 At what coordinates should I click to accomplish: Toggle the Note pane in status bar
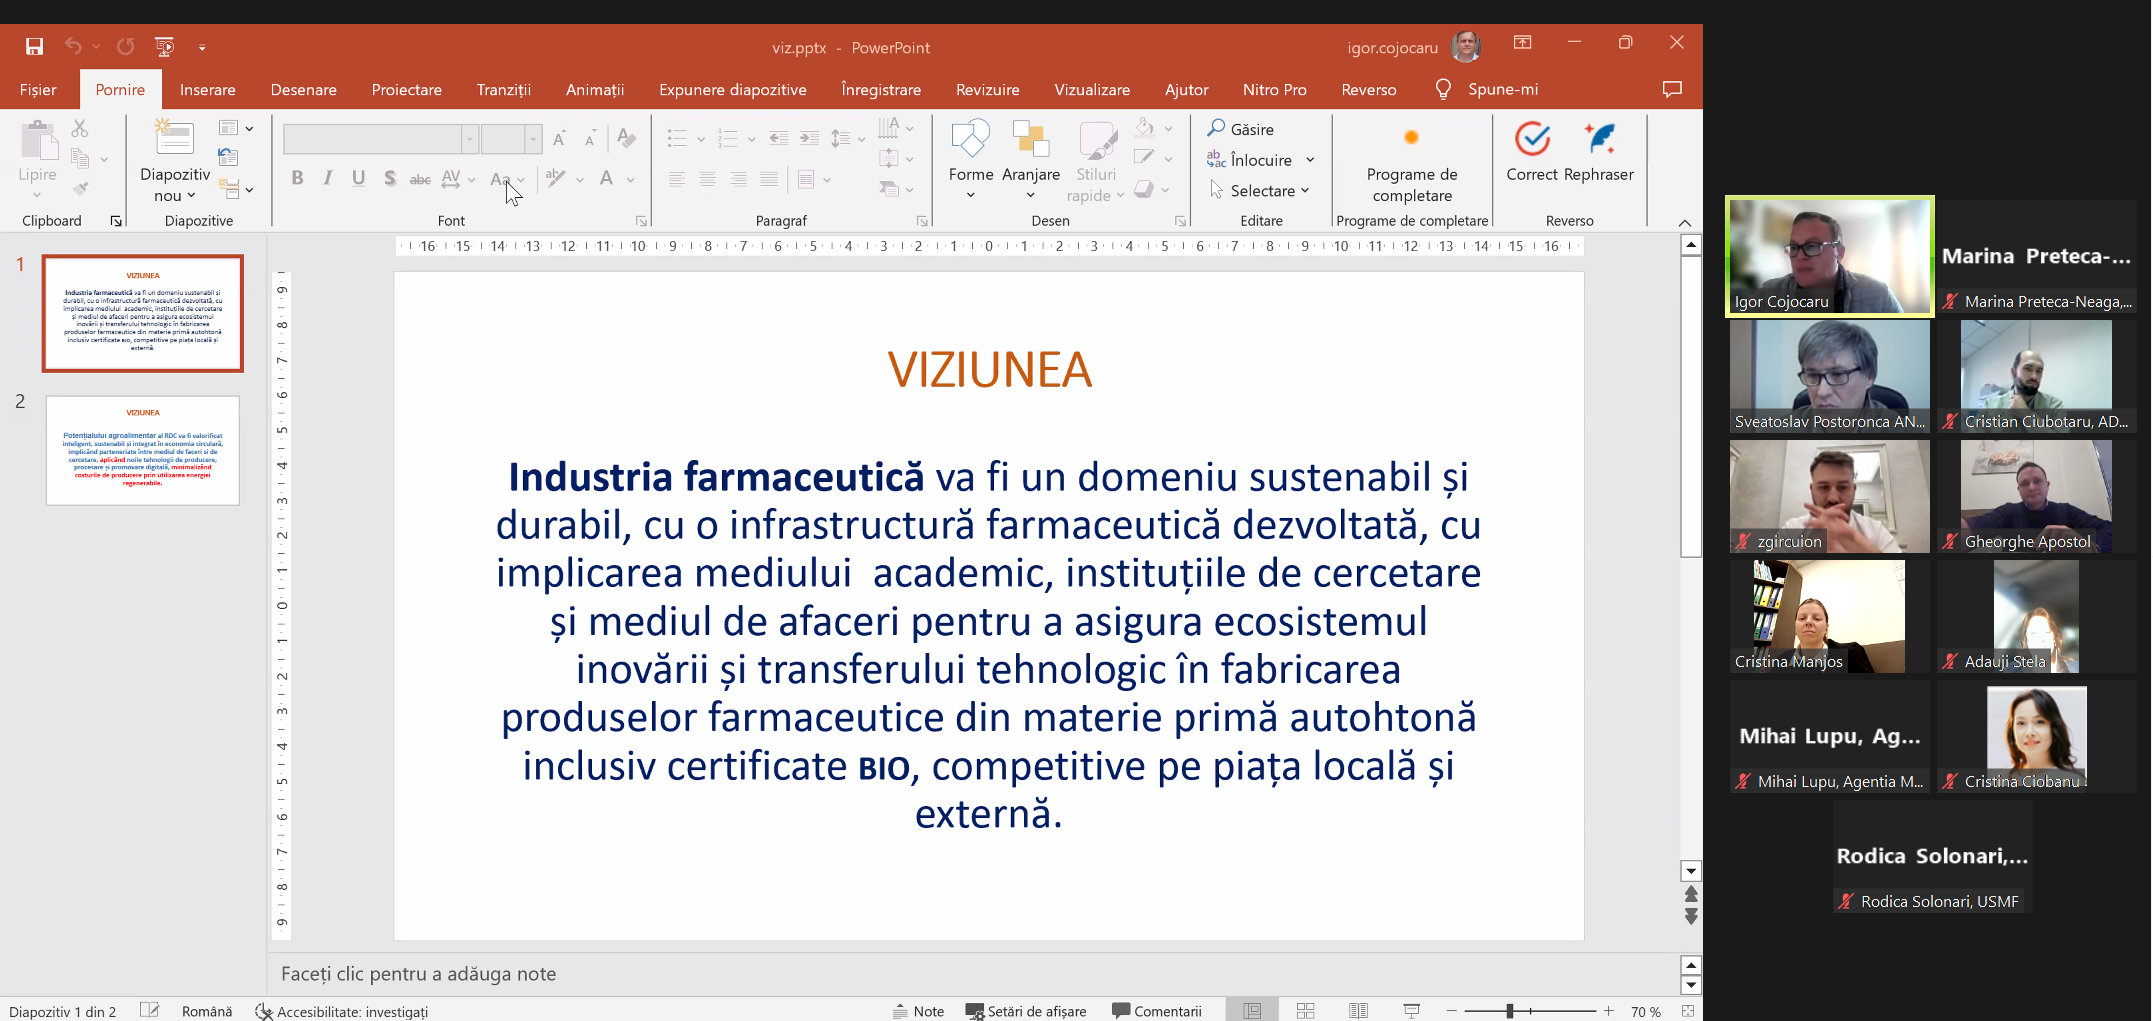tap(918, 1011)
